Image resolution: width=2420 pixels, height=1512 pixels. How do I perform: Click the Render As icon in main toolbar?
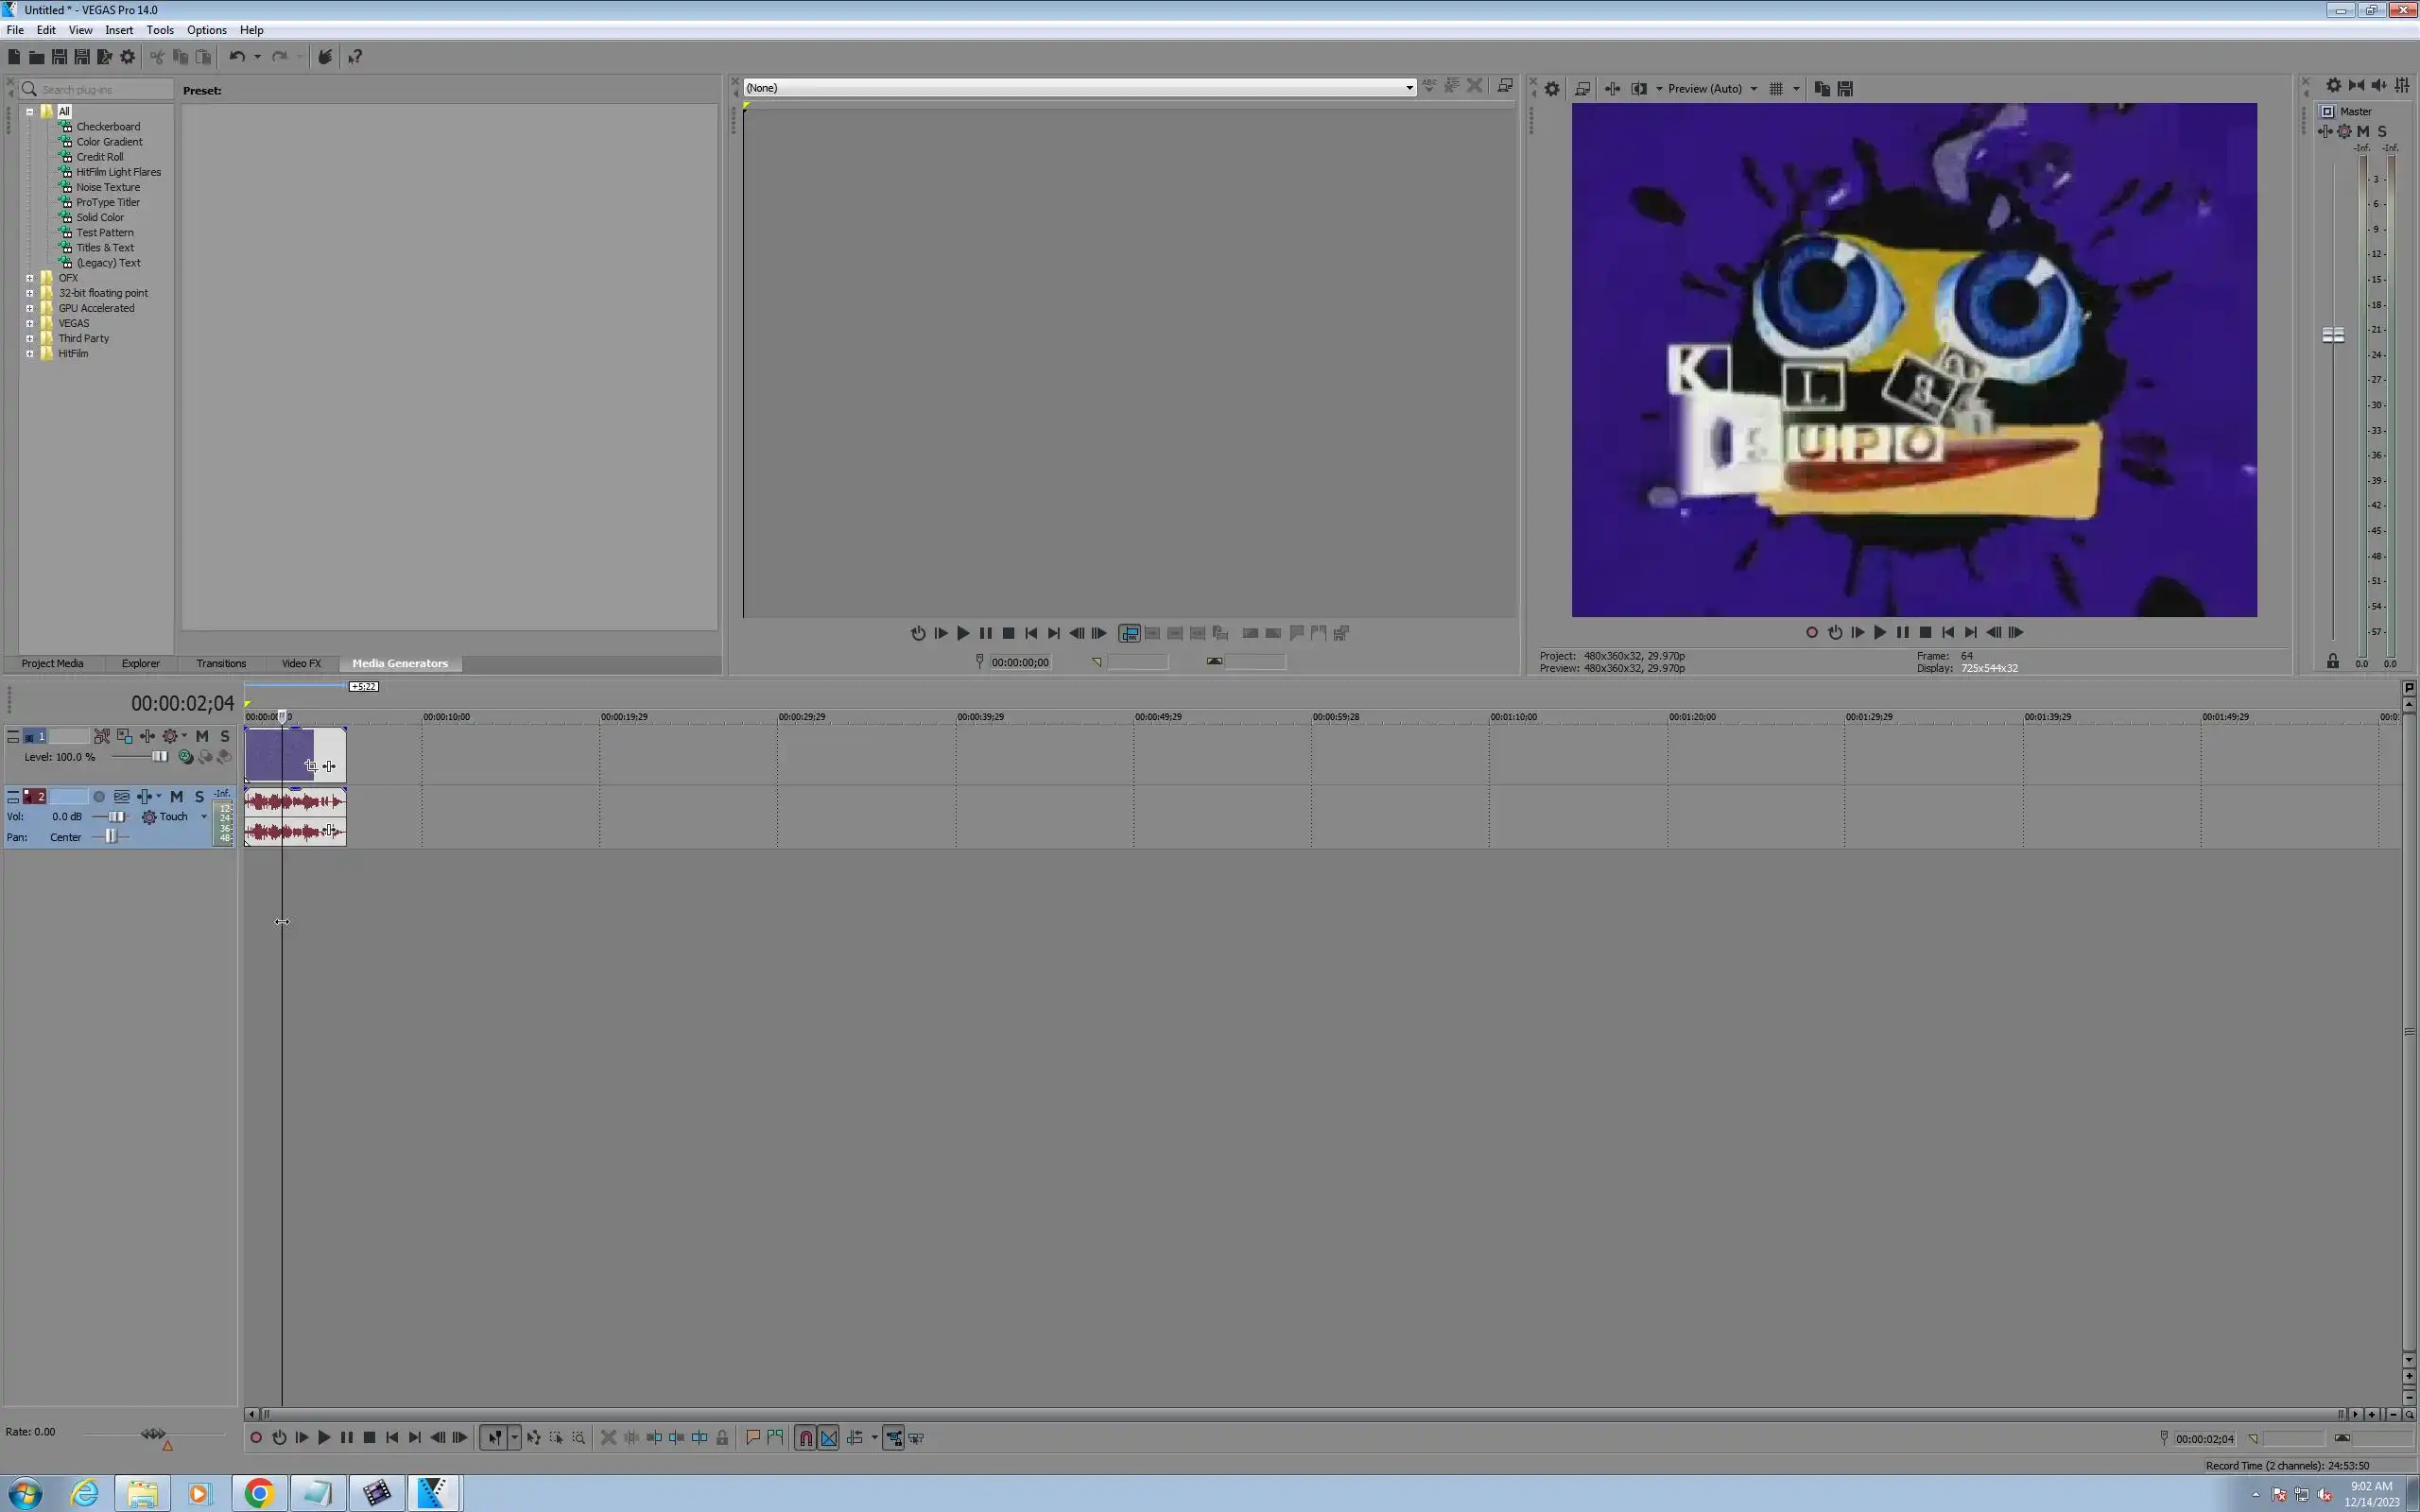point(104,57)
